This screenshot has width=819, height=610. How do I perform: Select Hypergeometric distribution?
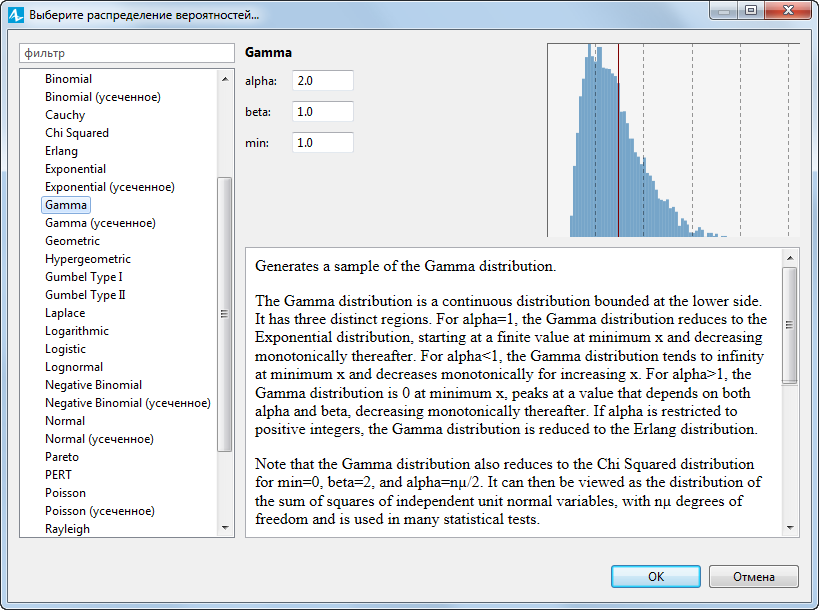pyautogui.click(x=88, y=259)
